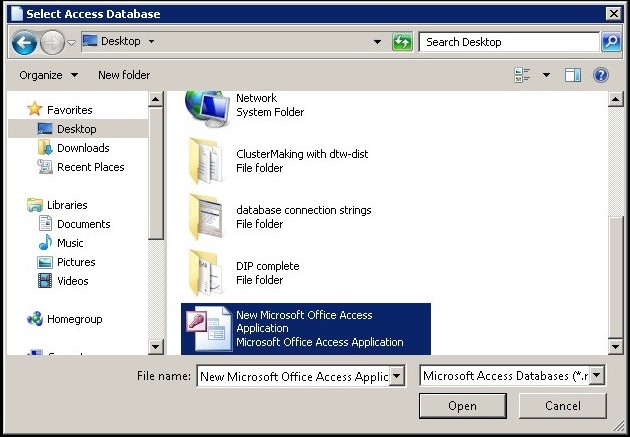Click the Access application file icon
This screenshot has height=437, width=630.
209,329
